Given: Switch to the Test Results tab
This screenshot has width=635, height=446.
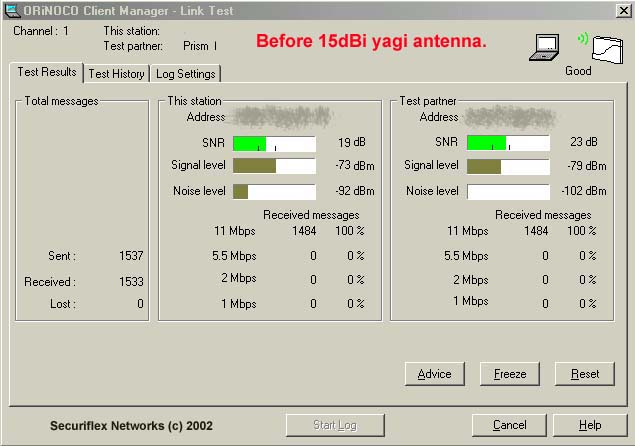Looking at the screenshot, I should [47, 72].
